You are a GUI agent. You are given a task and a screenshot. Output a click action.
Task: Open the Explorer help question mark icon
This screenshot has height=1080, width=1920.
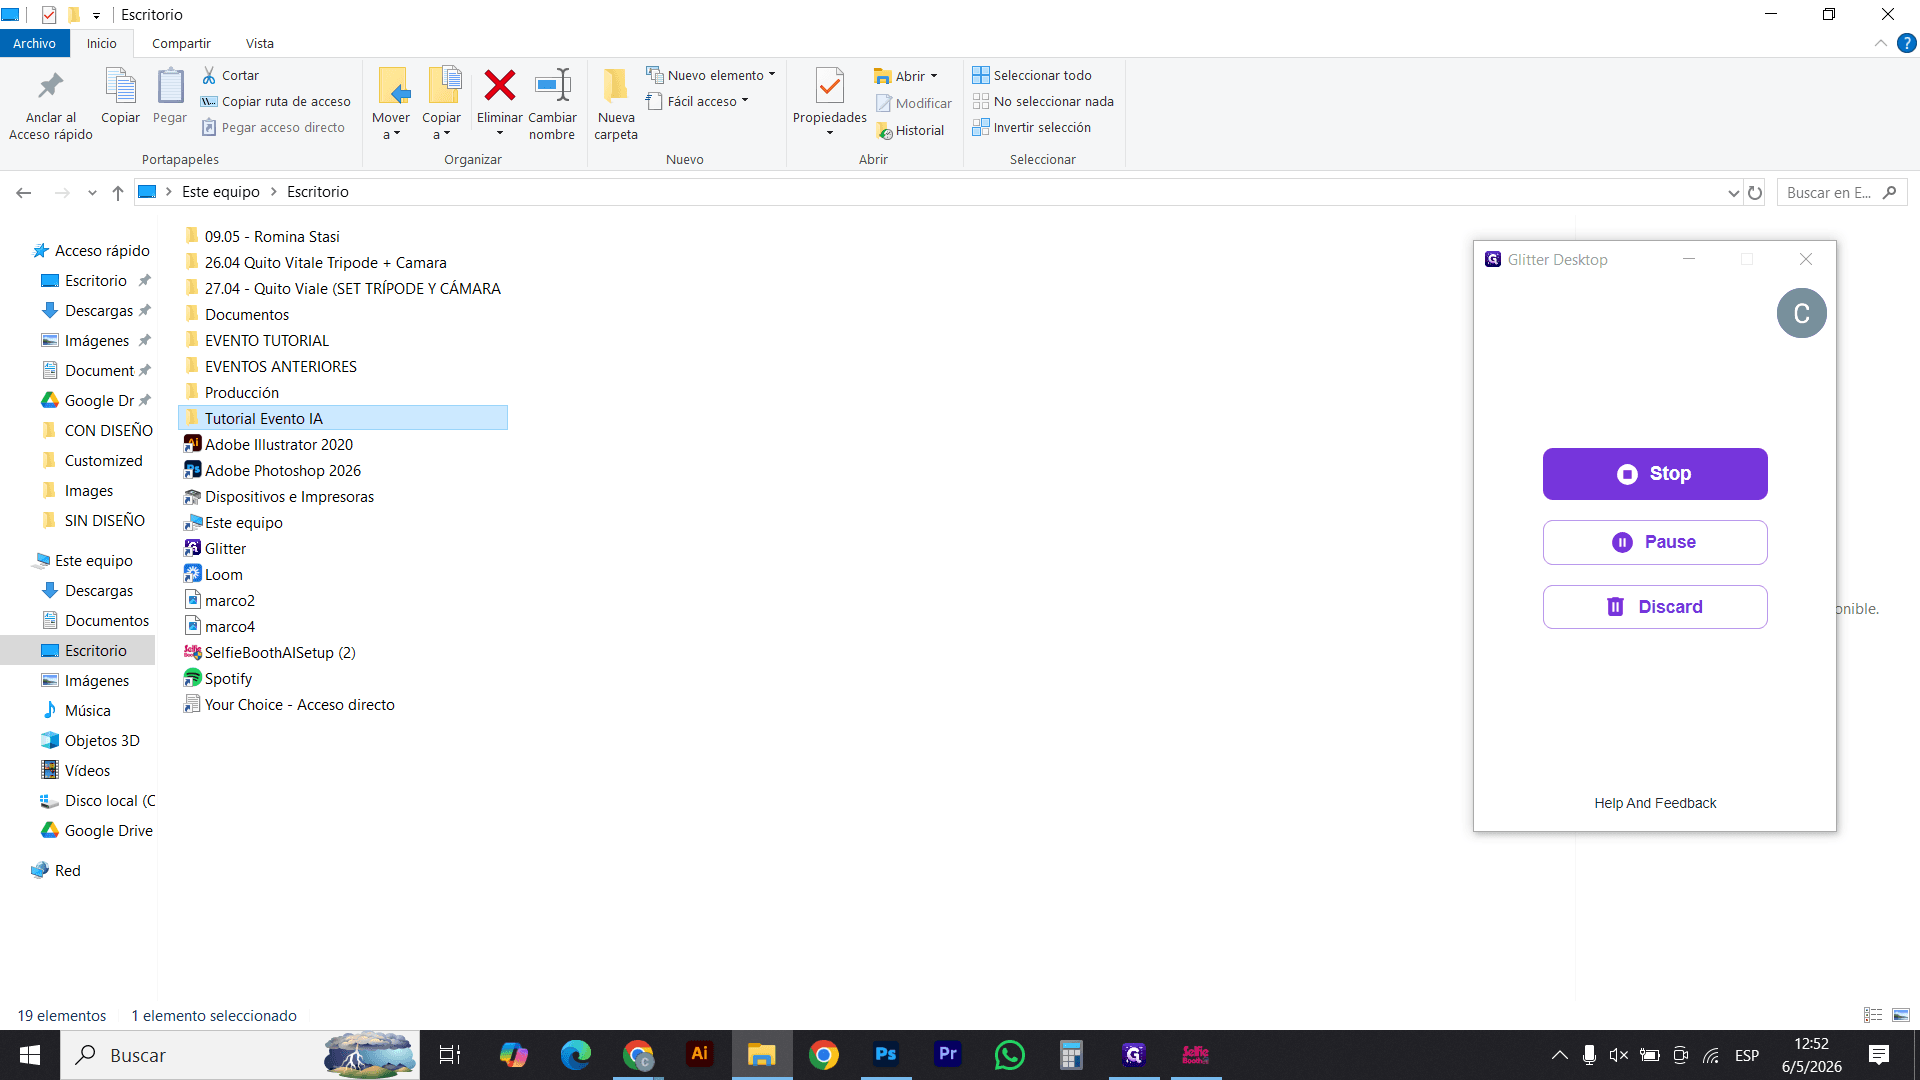coord(1906,43)
